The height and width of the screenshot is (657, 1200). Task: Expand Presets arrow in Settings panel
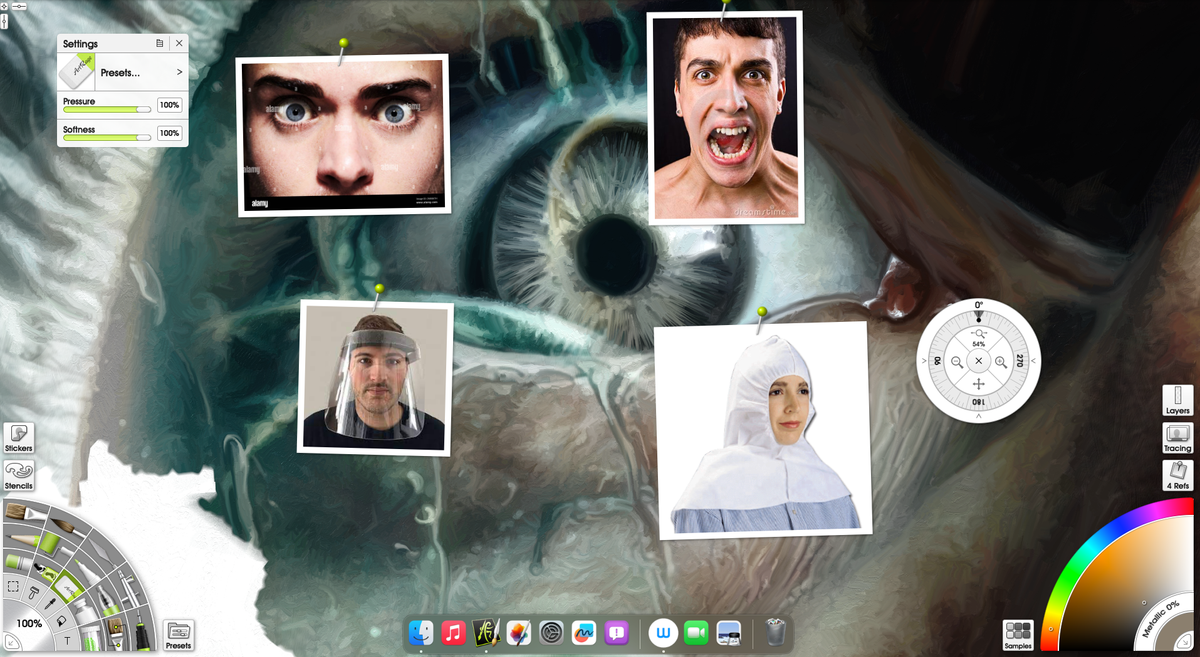pos(179,73)
